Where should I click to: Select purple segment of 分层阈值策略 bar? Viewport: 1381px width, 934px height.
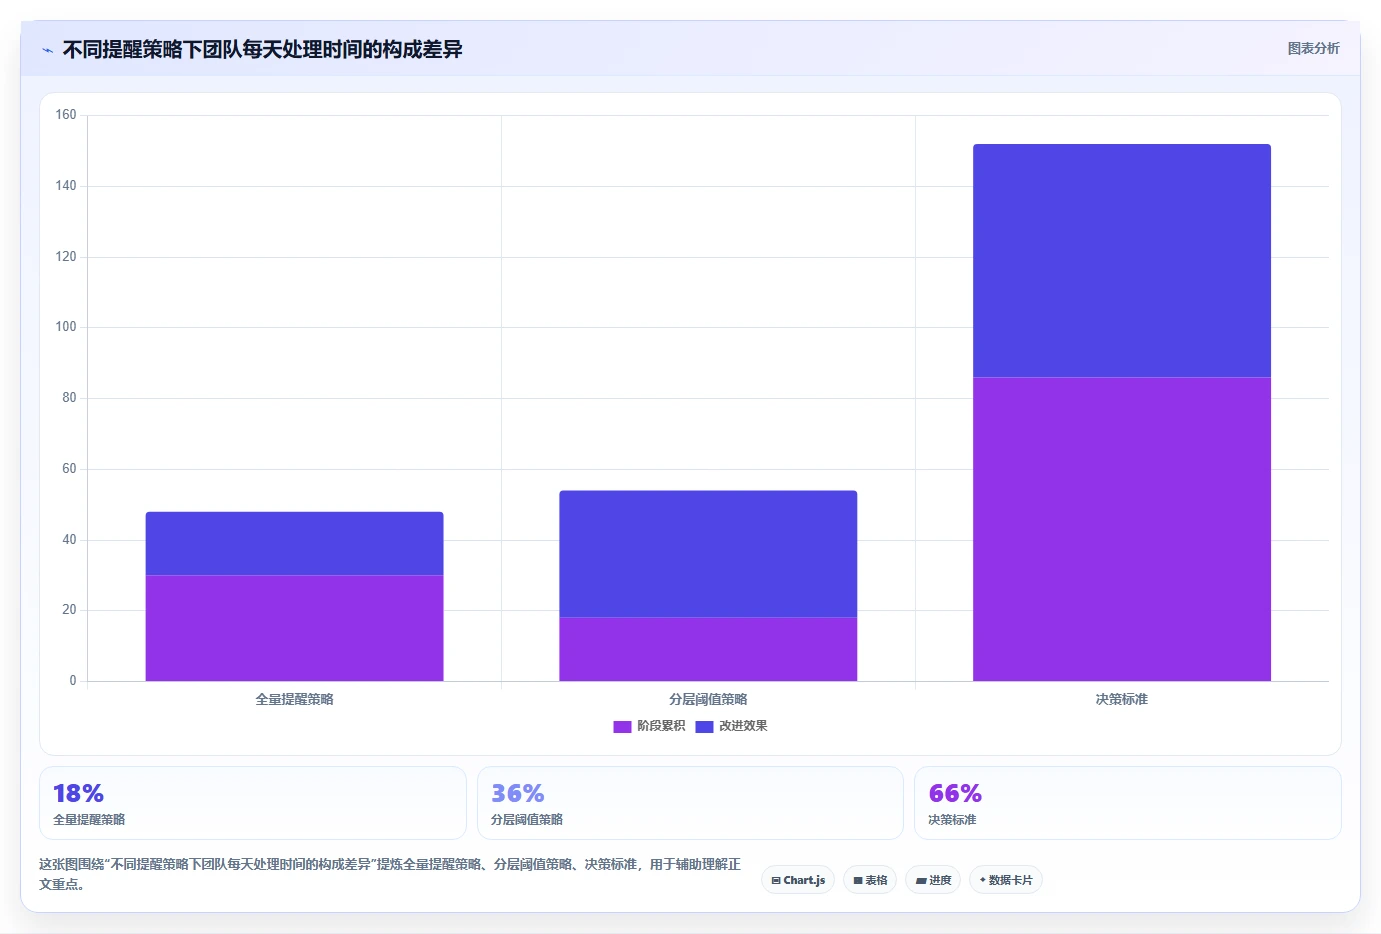708,649
